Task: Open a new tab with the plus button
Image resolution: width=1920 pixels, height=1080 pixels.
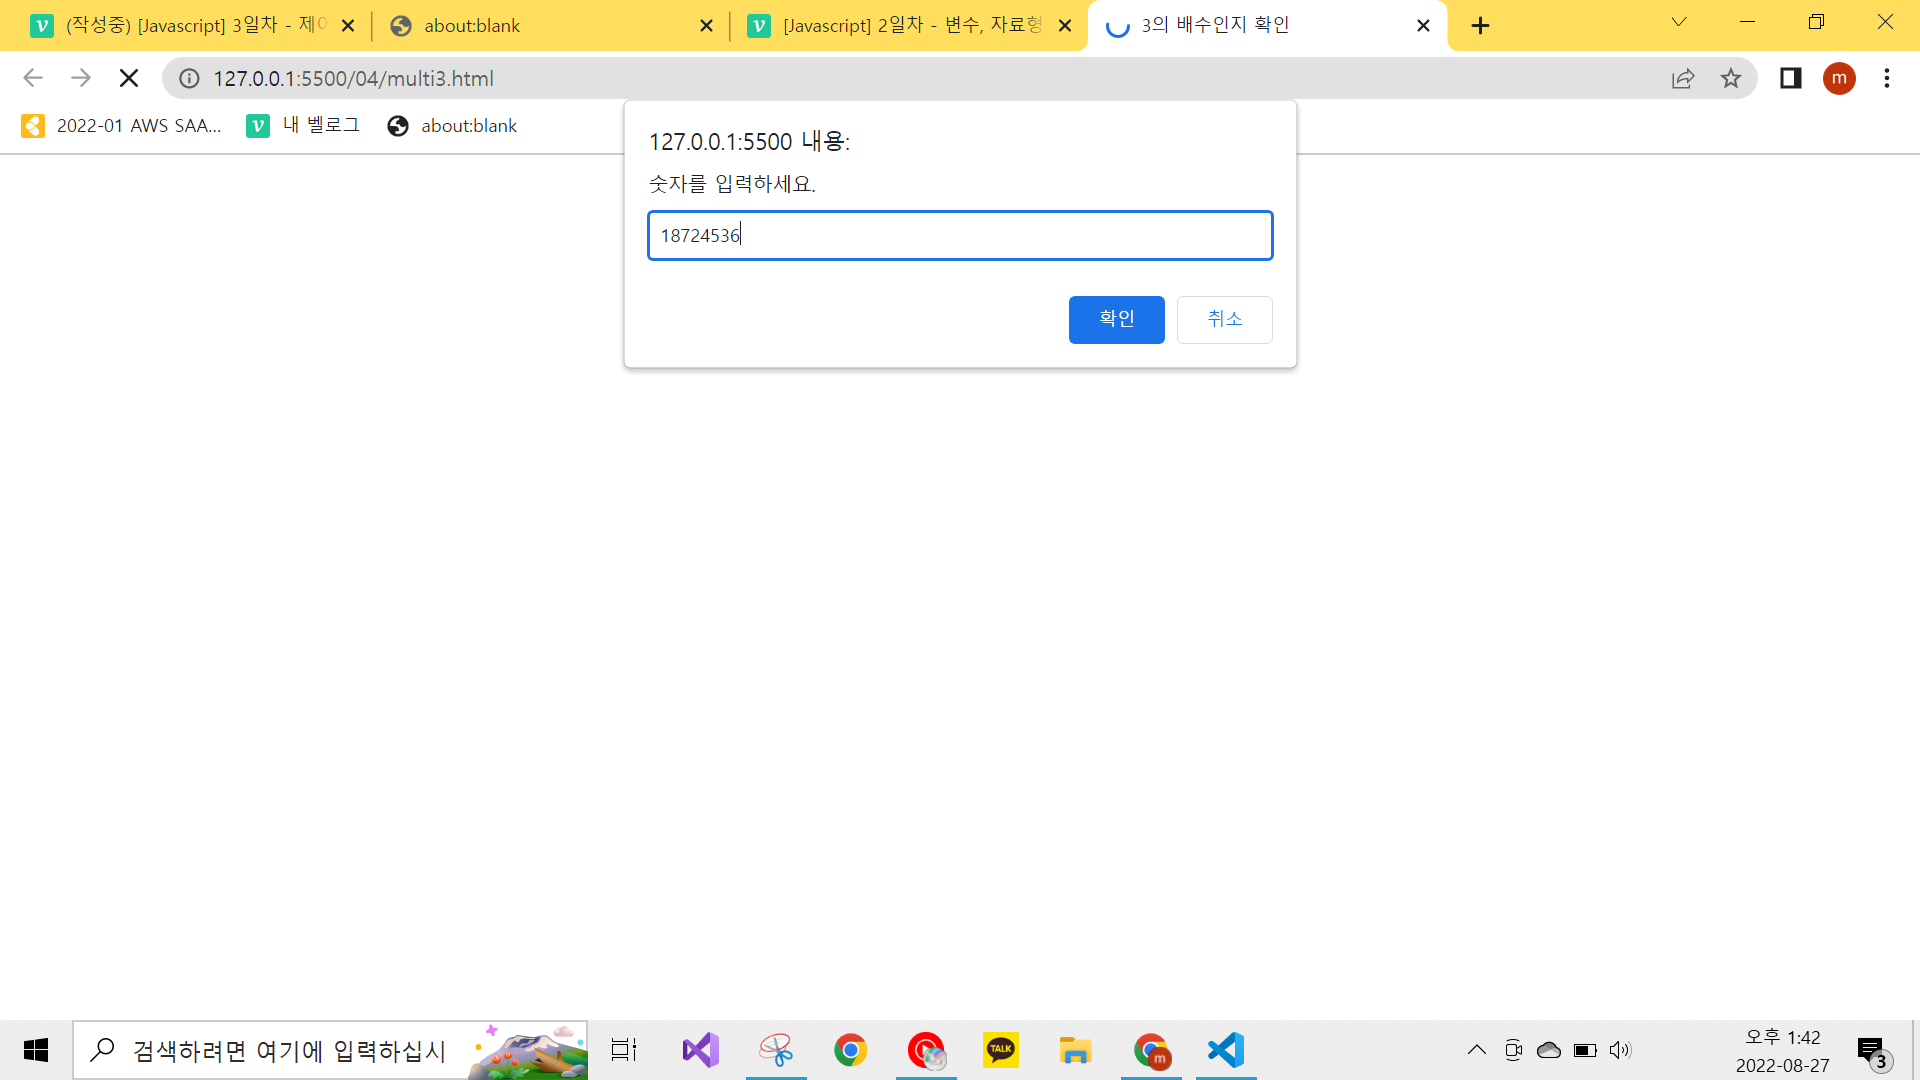Action: 1481,26
